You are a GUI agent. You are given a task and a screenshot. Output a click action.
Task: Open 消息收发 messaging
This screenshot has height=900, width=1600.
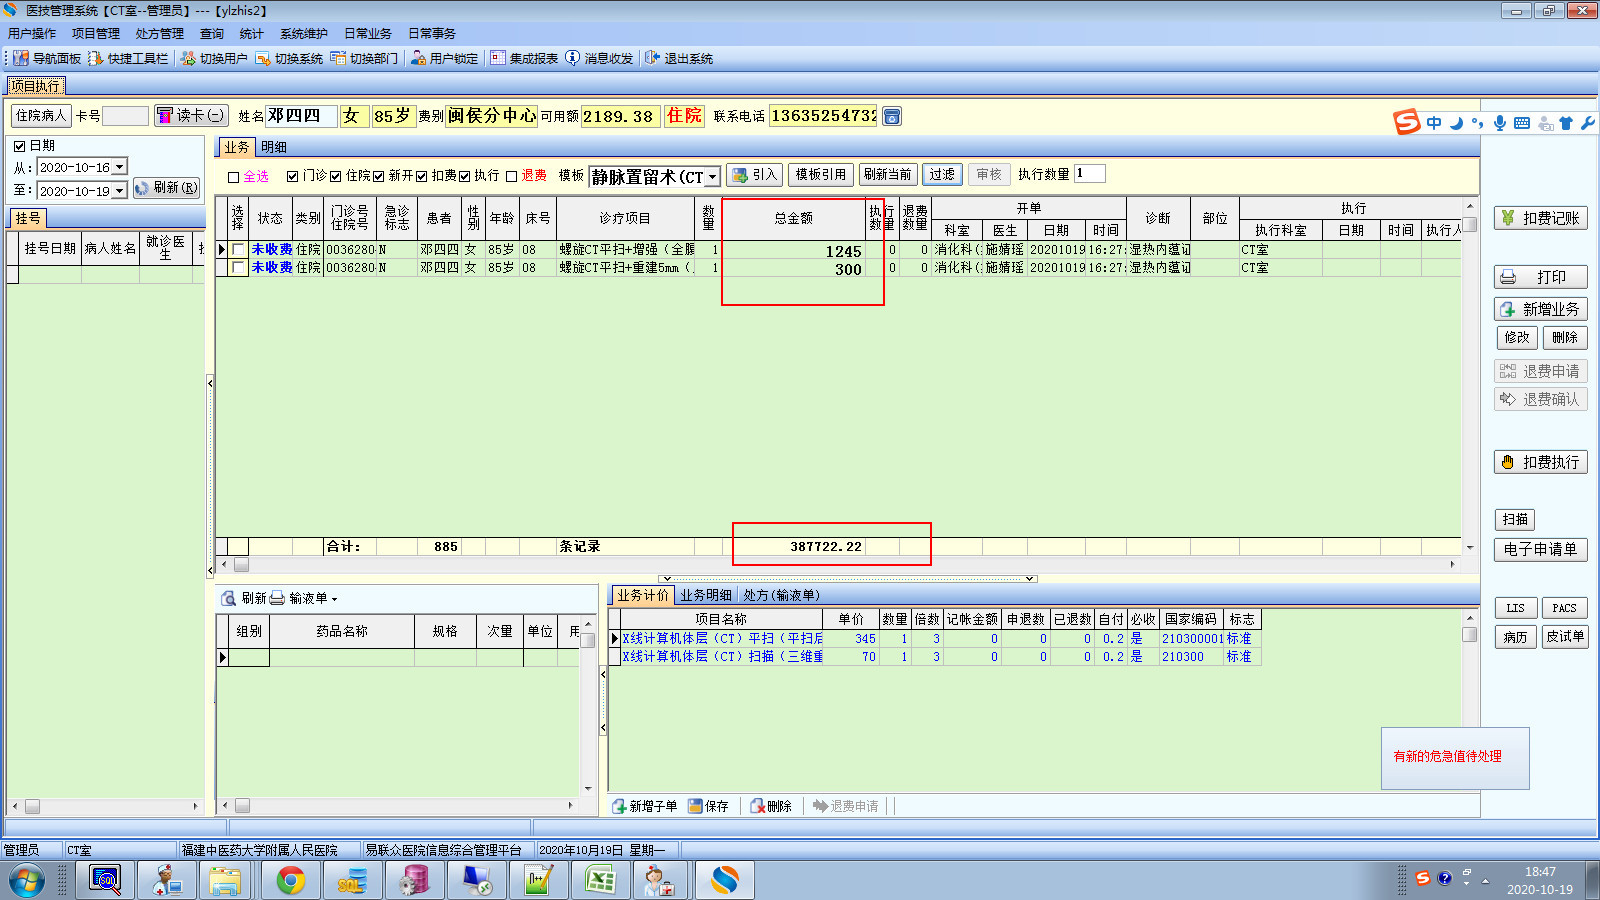point(599,58)
